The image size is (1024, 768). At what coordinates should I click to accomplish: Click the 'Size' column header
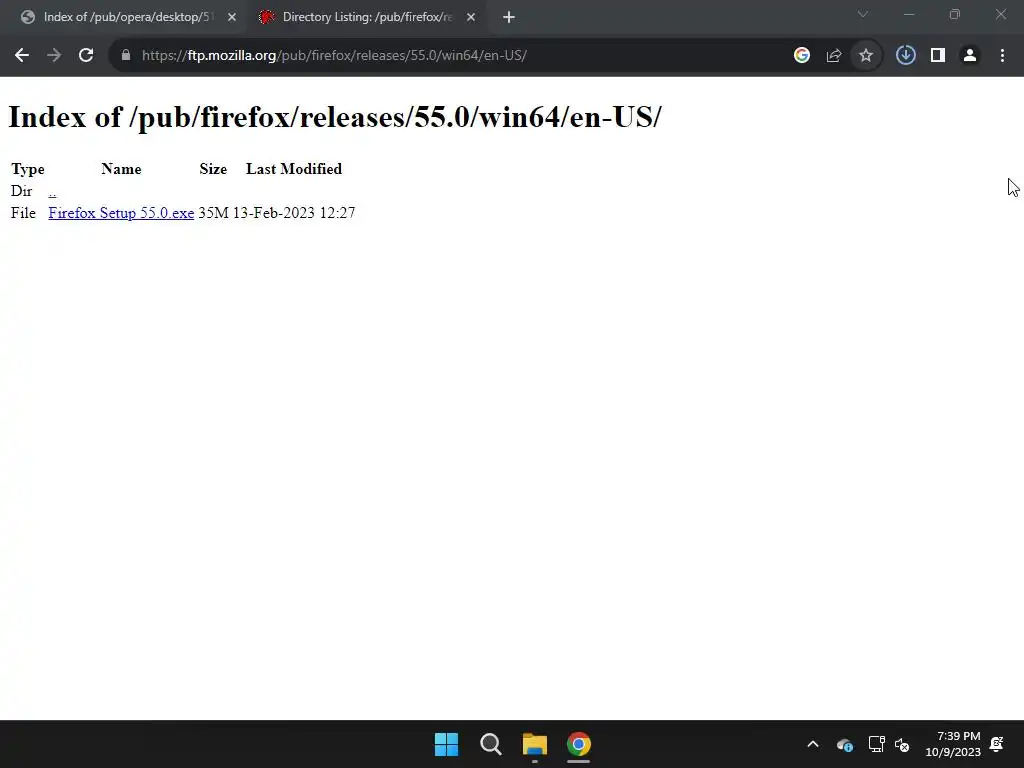213,169
